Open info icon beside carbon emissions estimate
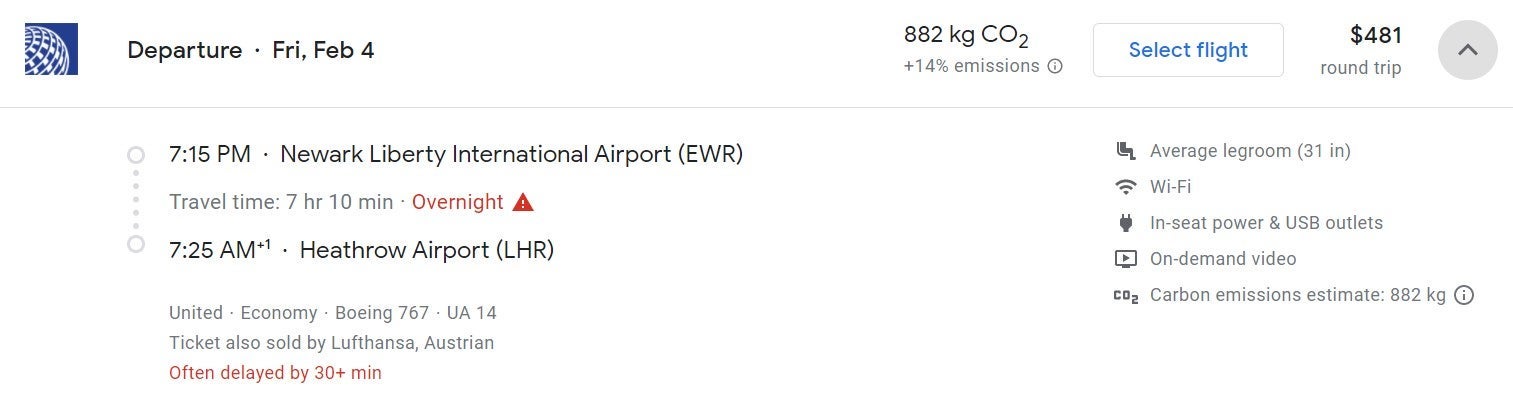 [1464, 295]
